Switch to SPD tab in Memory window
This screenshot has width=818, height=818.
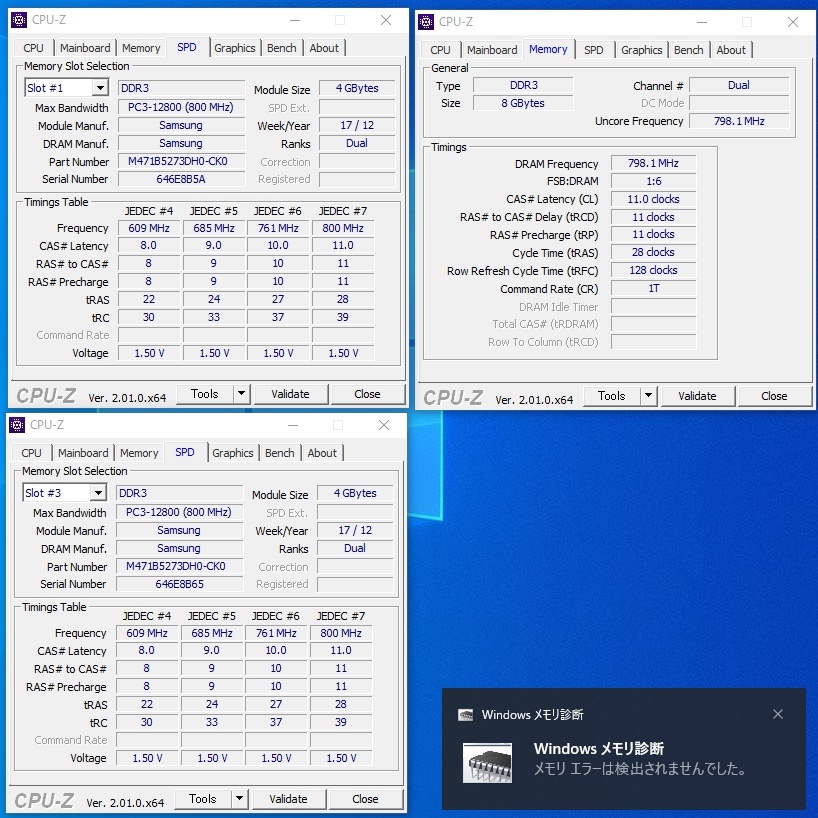(594, 50)
